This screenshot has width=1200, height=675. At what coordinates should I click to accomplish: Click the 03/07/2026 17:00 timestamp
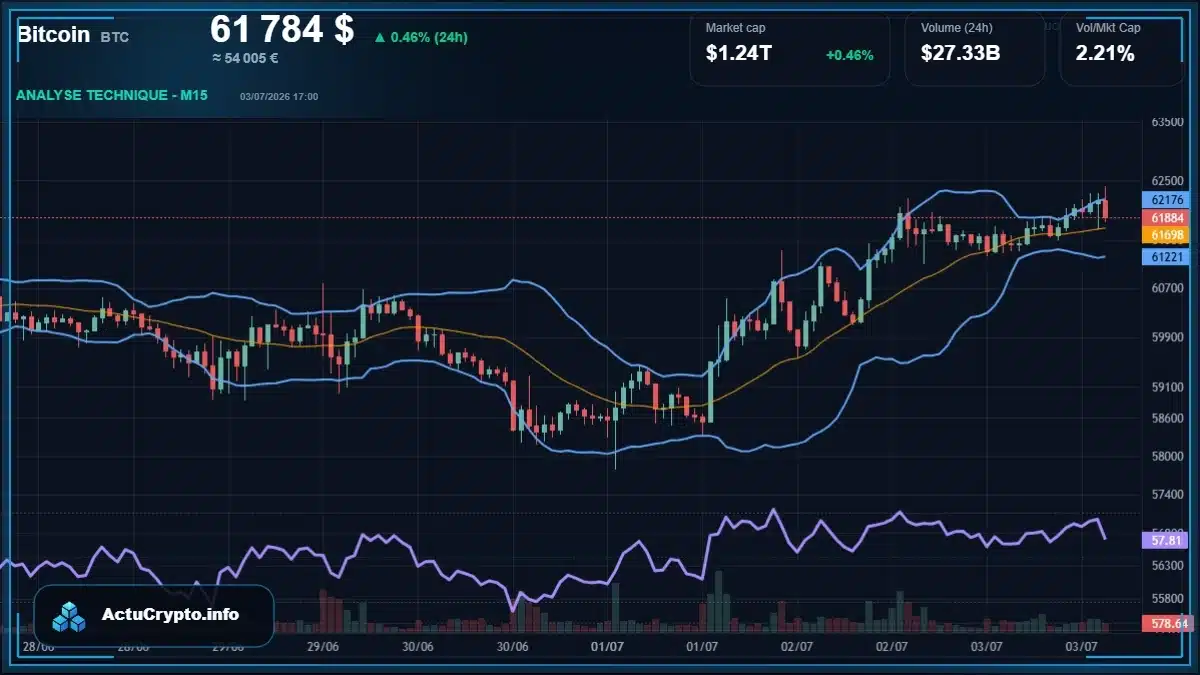279,96
